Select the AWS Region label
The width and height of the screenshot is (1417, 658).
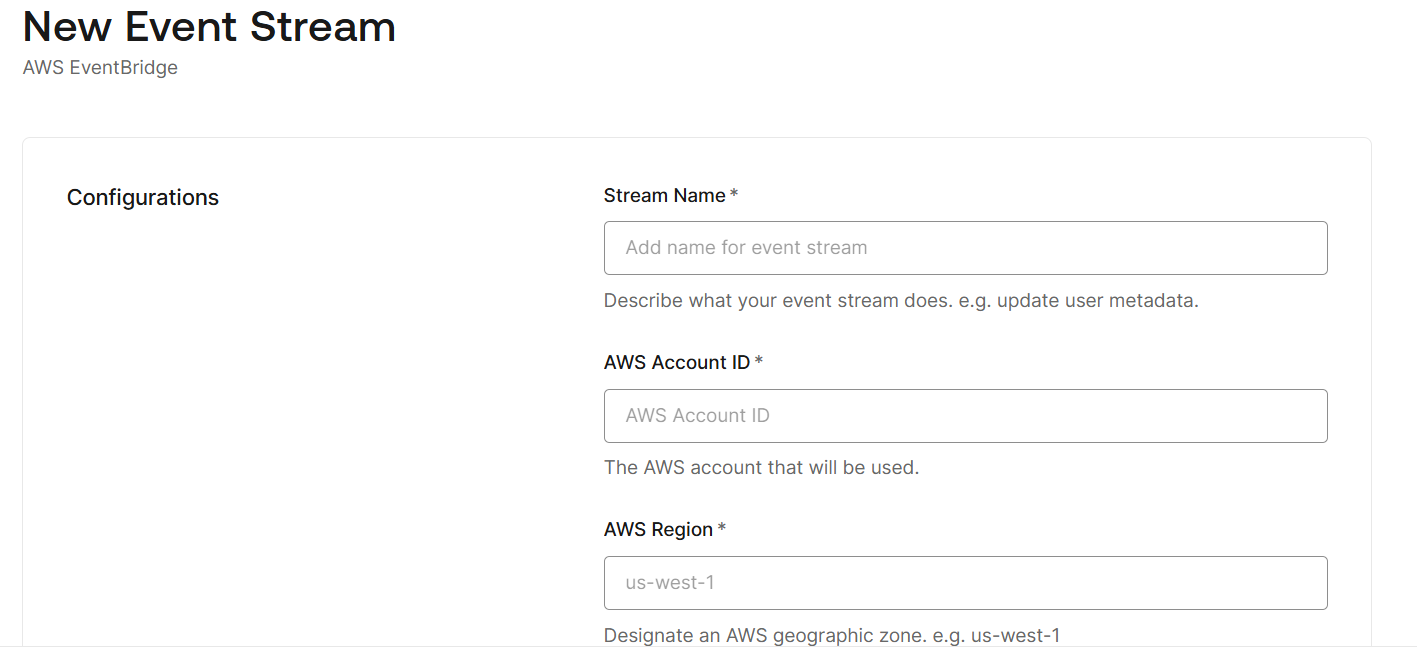pos(659,529)
